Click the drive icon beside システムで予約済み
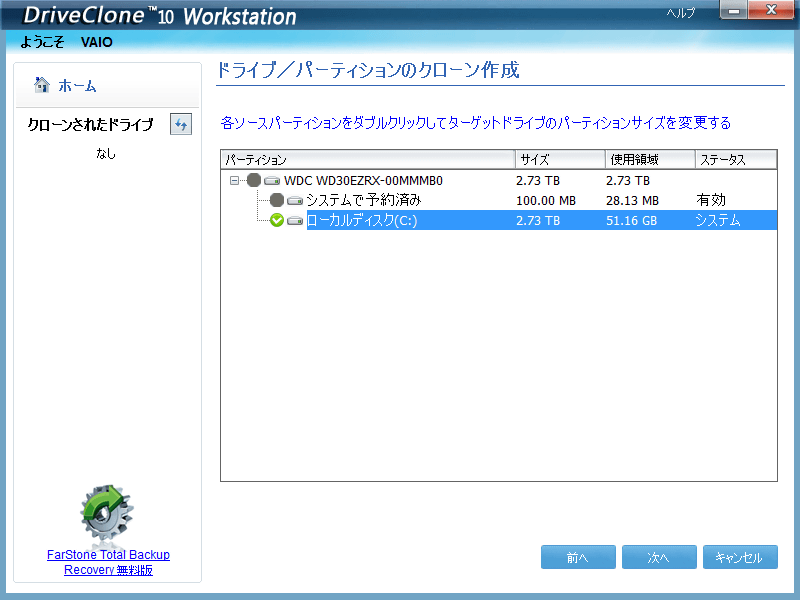The image size is (800, 600). click(x=295, y=201)
